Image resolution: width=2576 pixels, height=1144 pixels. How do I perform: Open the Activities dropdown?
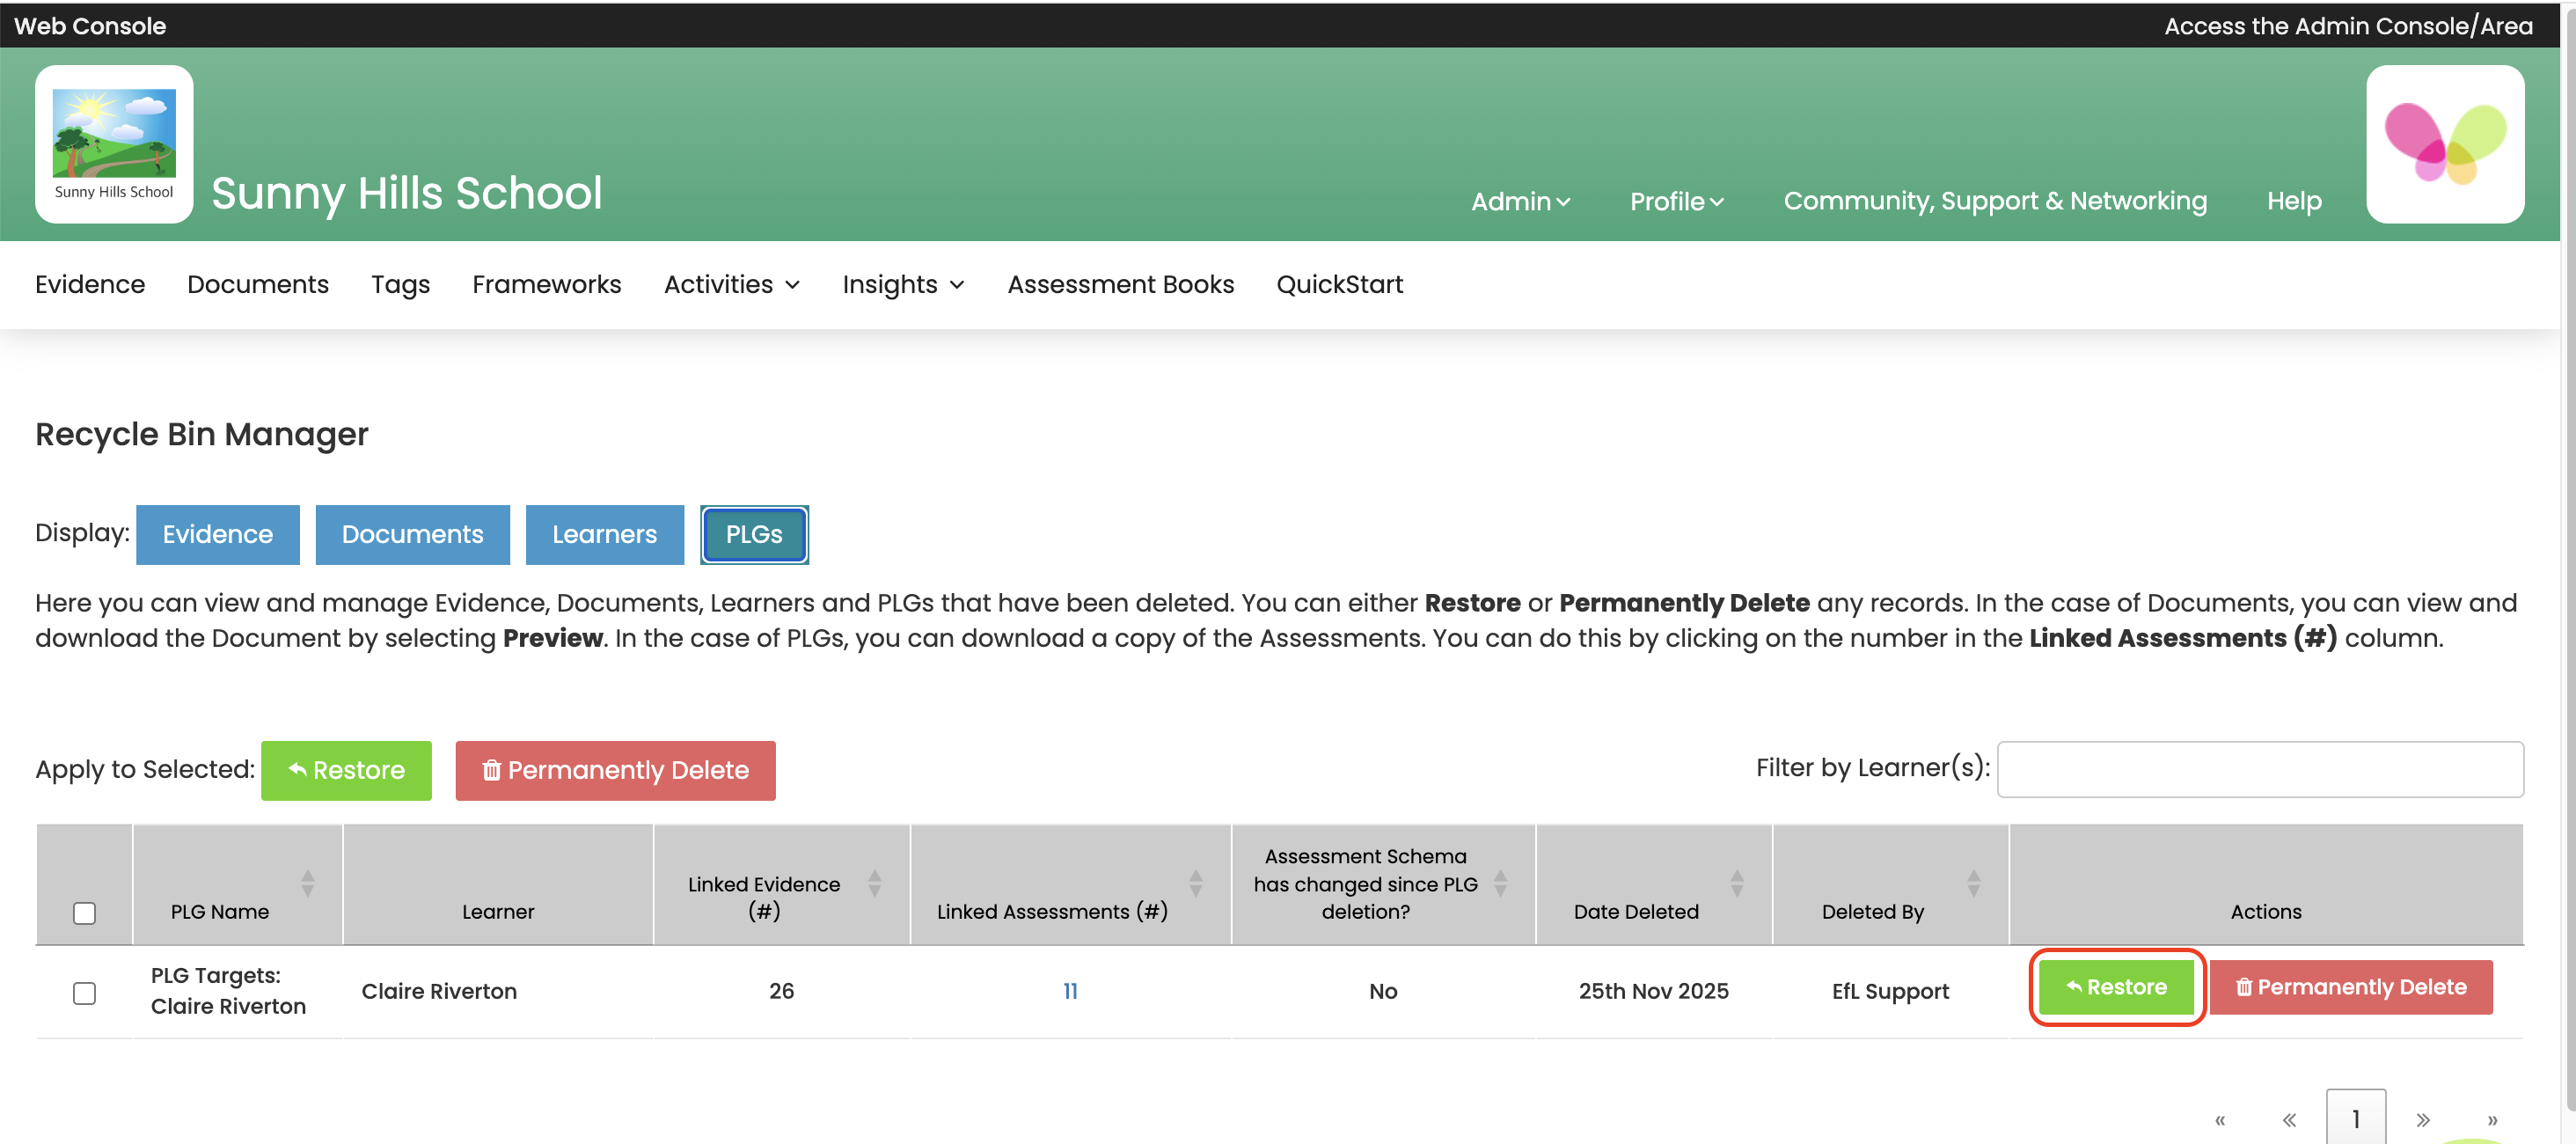(x=731, y=285)
